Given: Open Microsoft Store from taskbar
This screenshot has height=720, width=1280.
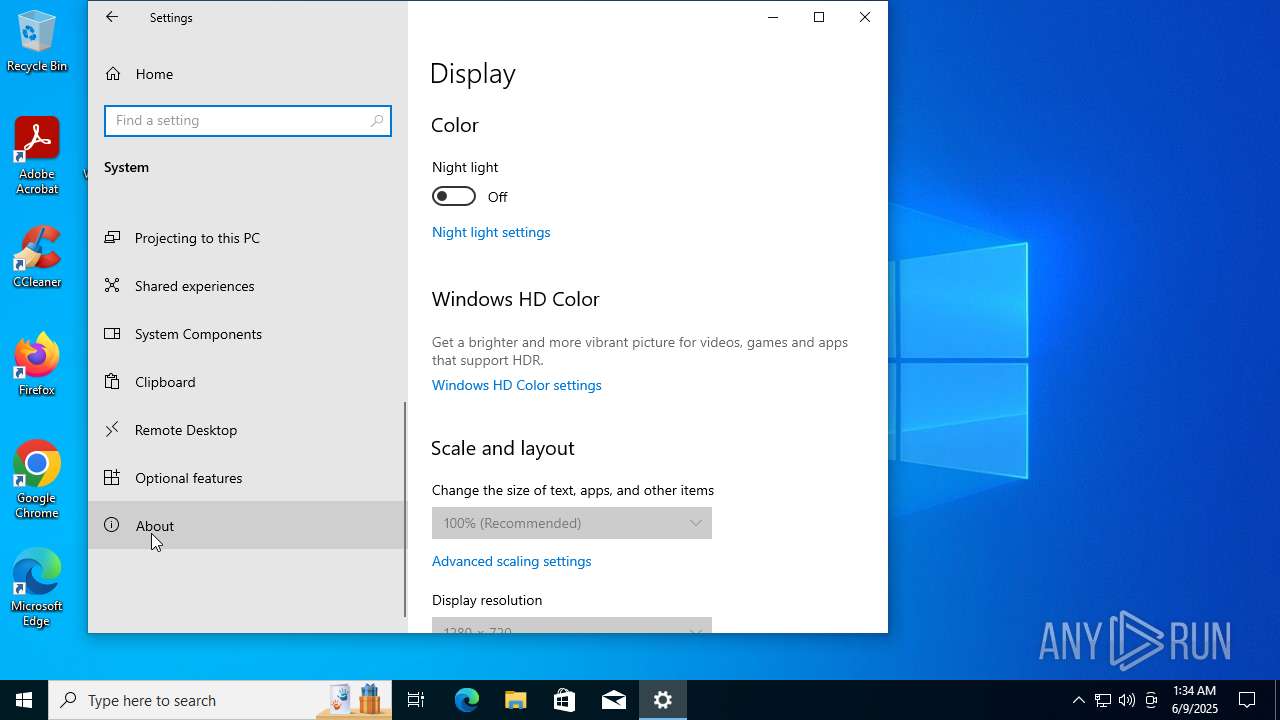Looking at the screenshot, I should 565,700.
